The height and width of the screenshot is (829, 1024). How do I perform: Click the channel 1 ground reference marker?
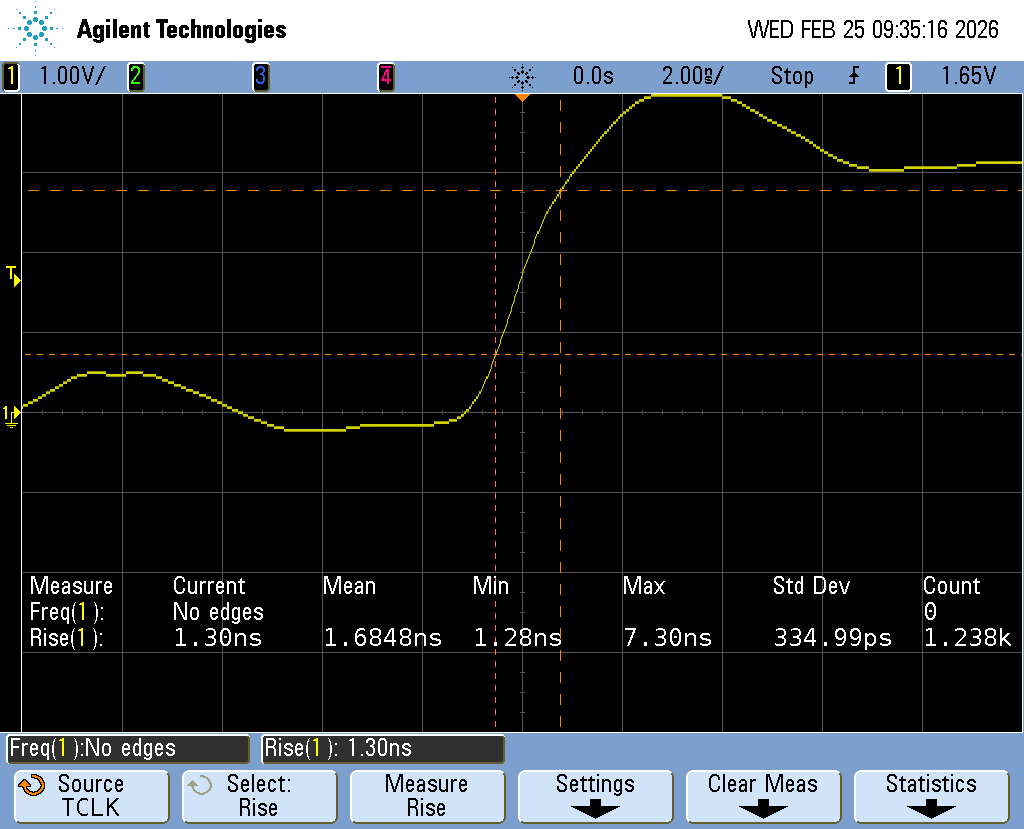(x=11, y=414)
